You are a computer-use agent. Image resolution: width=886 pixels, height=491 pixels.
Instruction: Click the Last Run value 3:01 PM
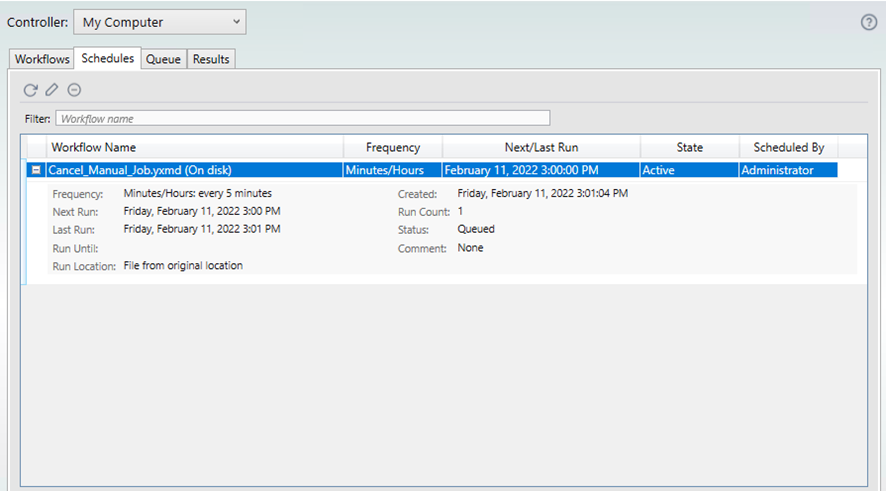coord(202,229)
